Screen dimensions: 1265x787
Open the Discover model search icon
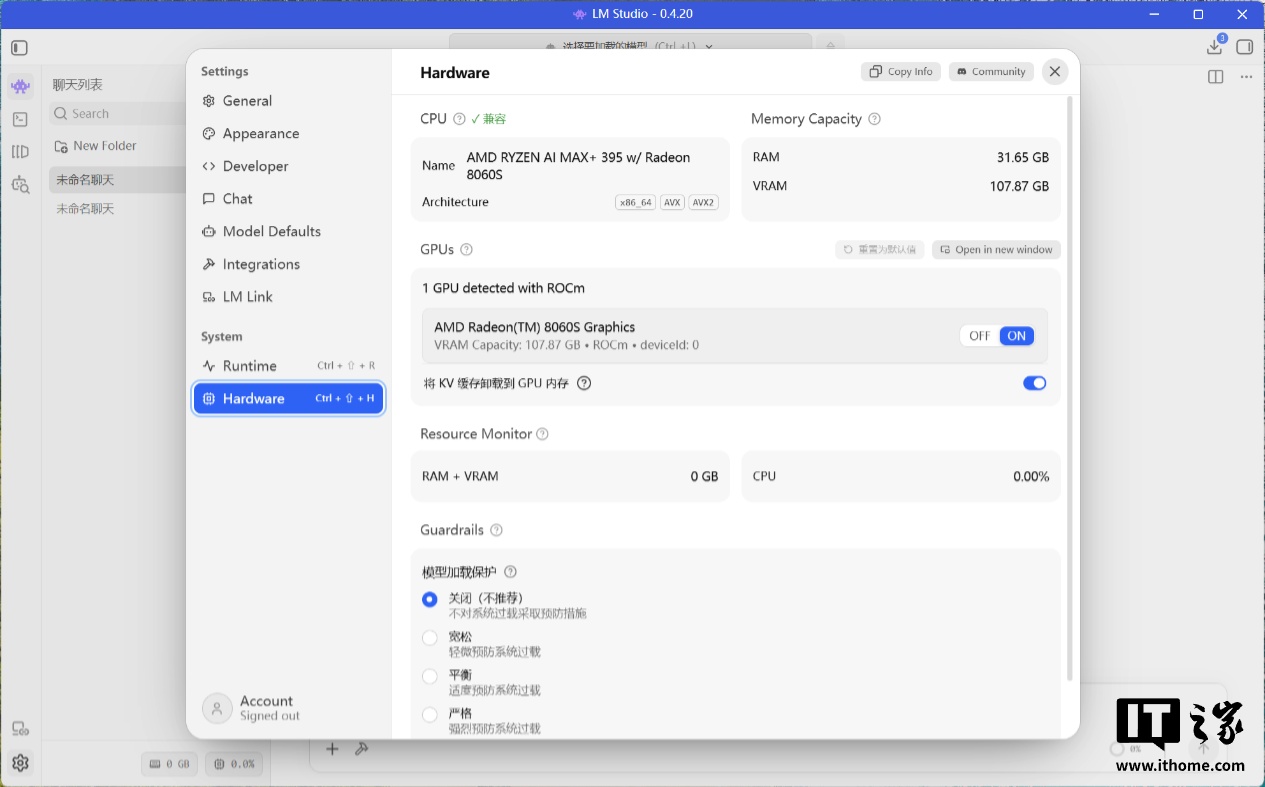point(20,185)
